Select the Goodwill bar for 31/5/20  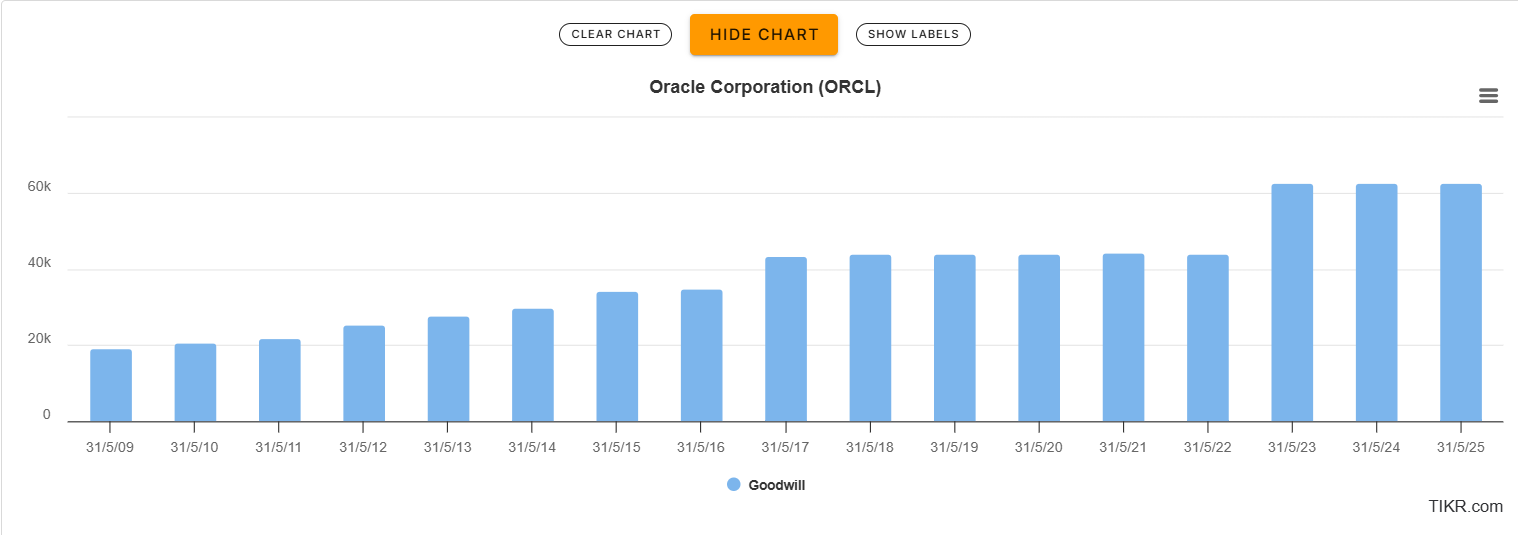pyautogui.click(x=1039, y=338)
